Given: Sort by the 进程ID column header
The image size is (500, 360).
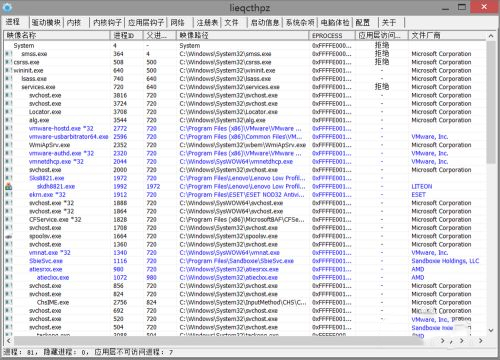Looking at the screenshot, I should click(127, 35).
